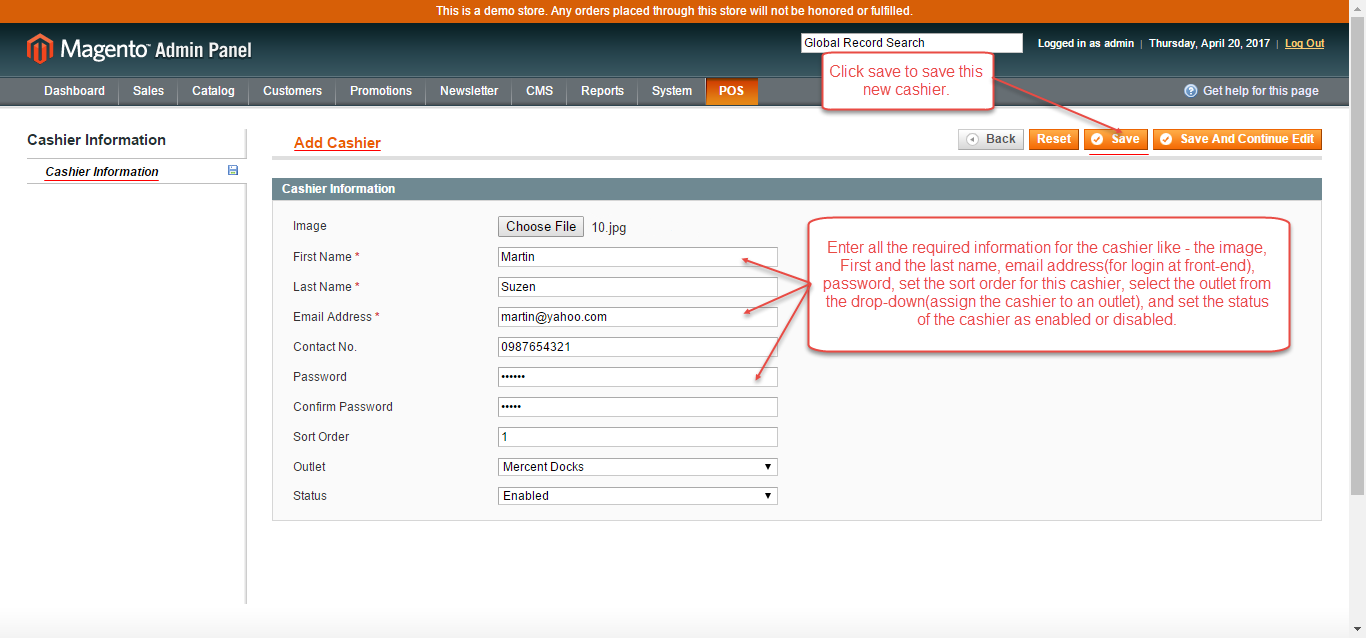Click the Sort Order field
This screenshot has width=1366, height=638.
(637, 437)
